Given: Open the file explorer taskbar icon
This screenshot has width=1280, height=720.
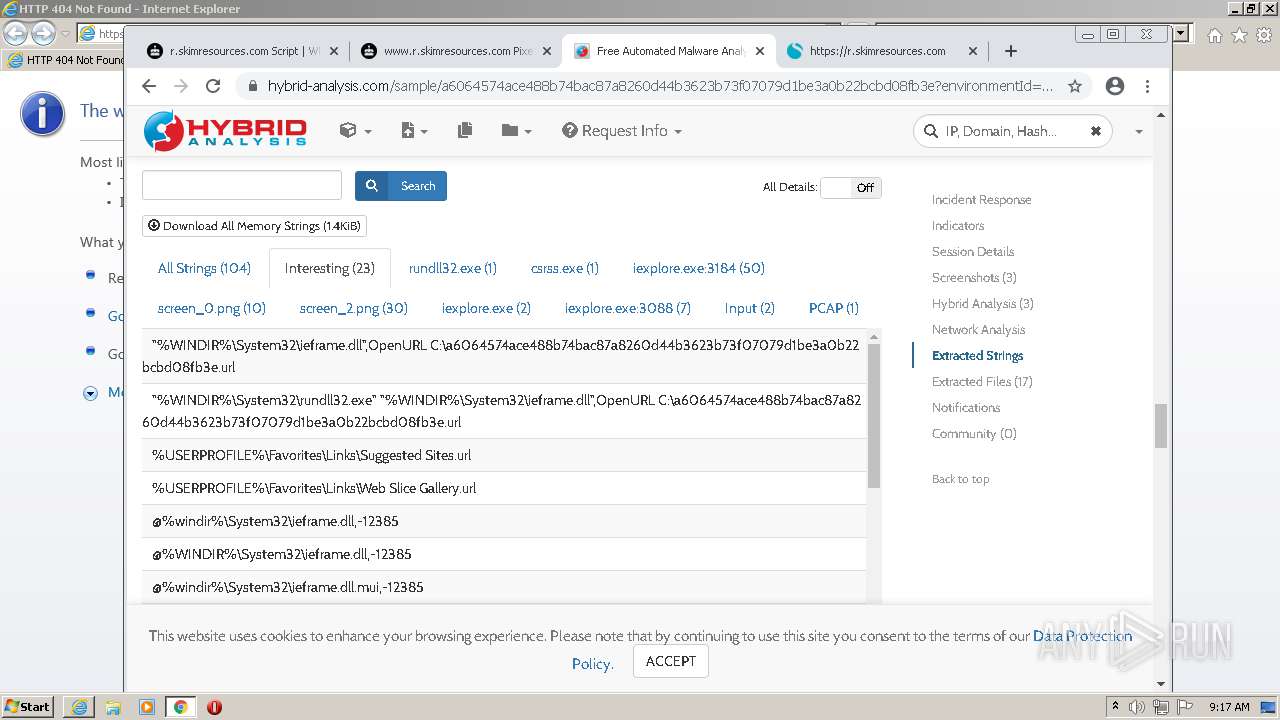Looking at the screenshot, I should coord(113,707).
